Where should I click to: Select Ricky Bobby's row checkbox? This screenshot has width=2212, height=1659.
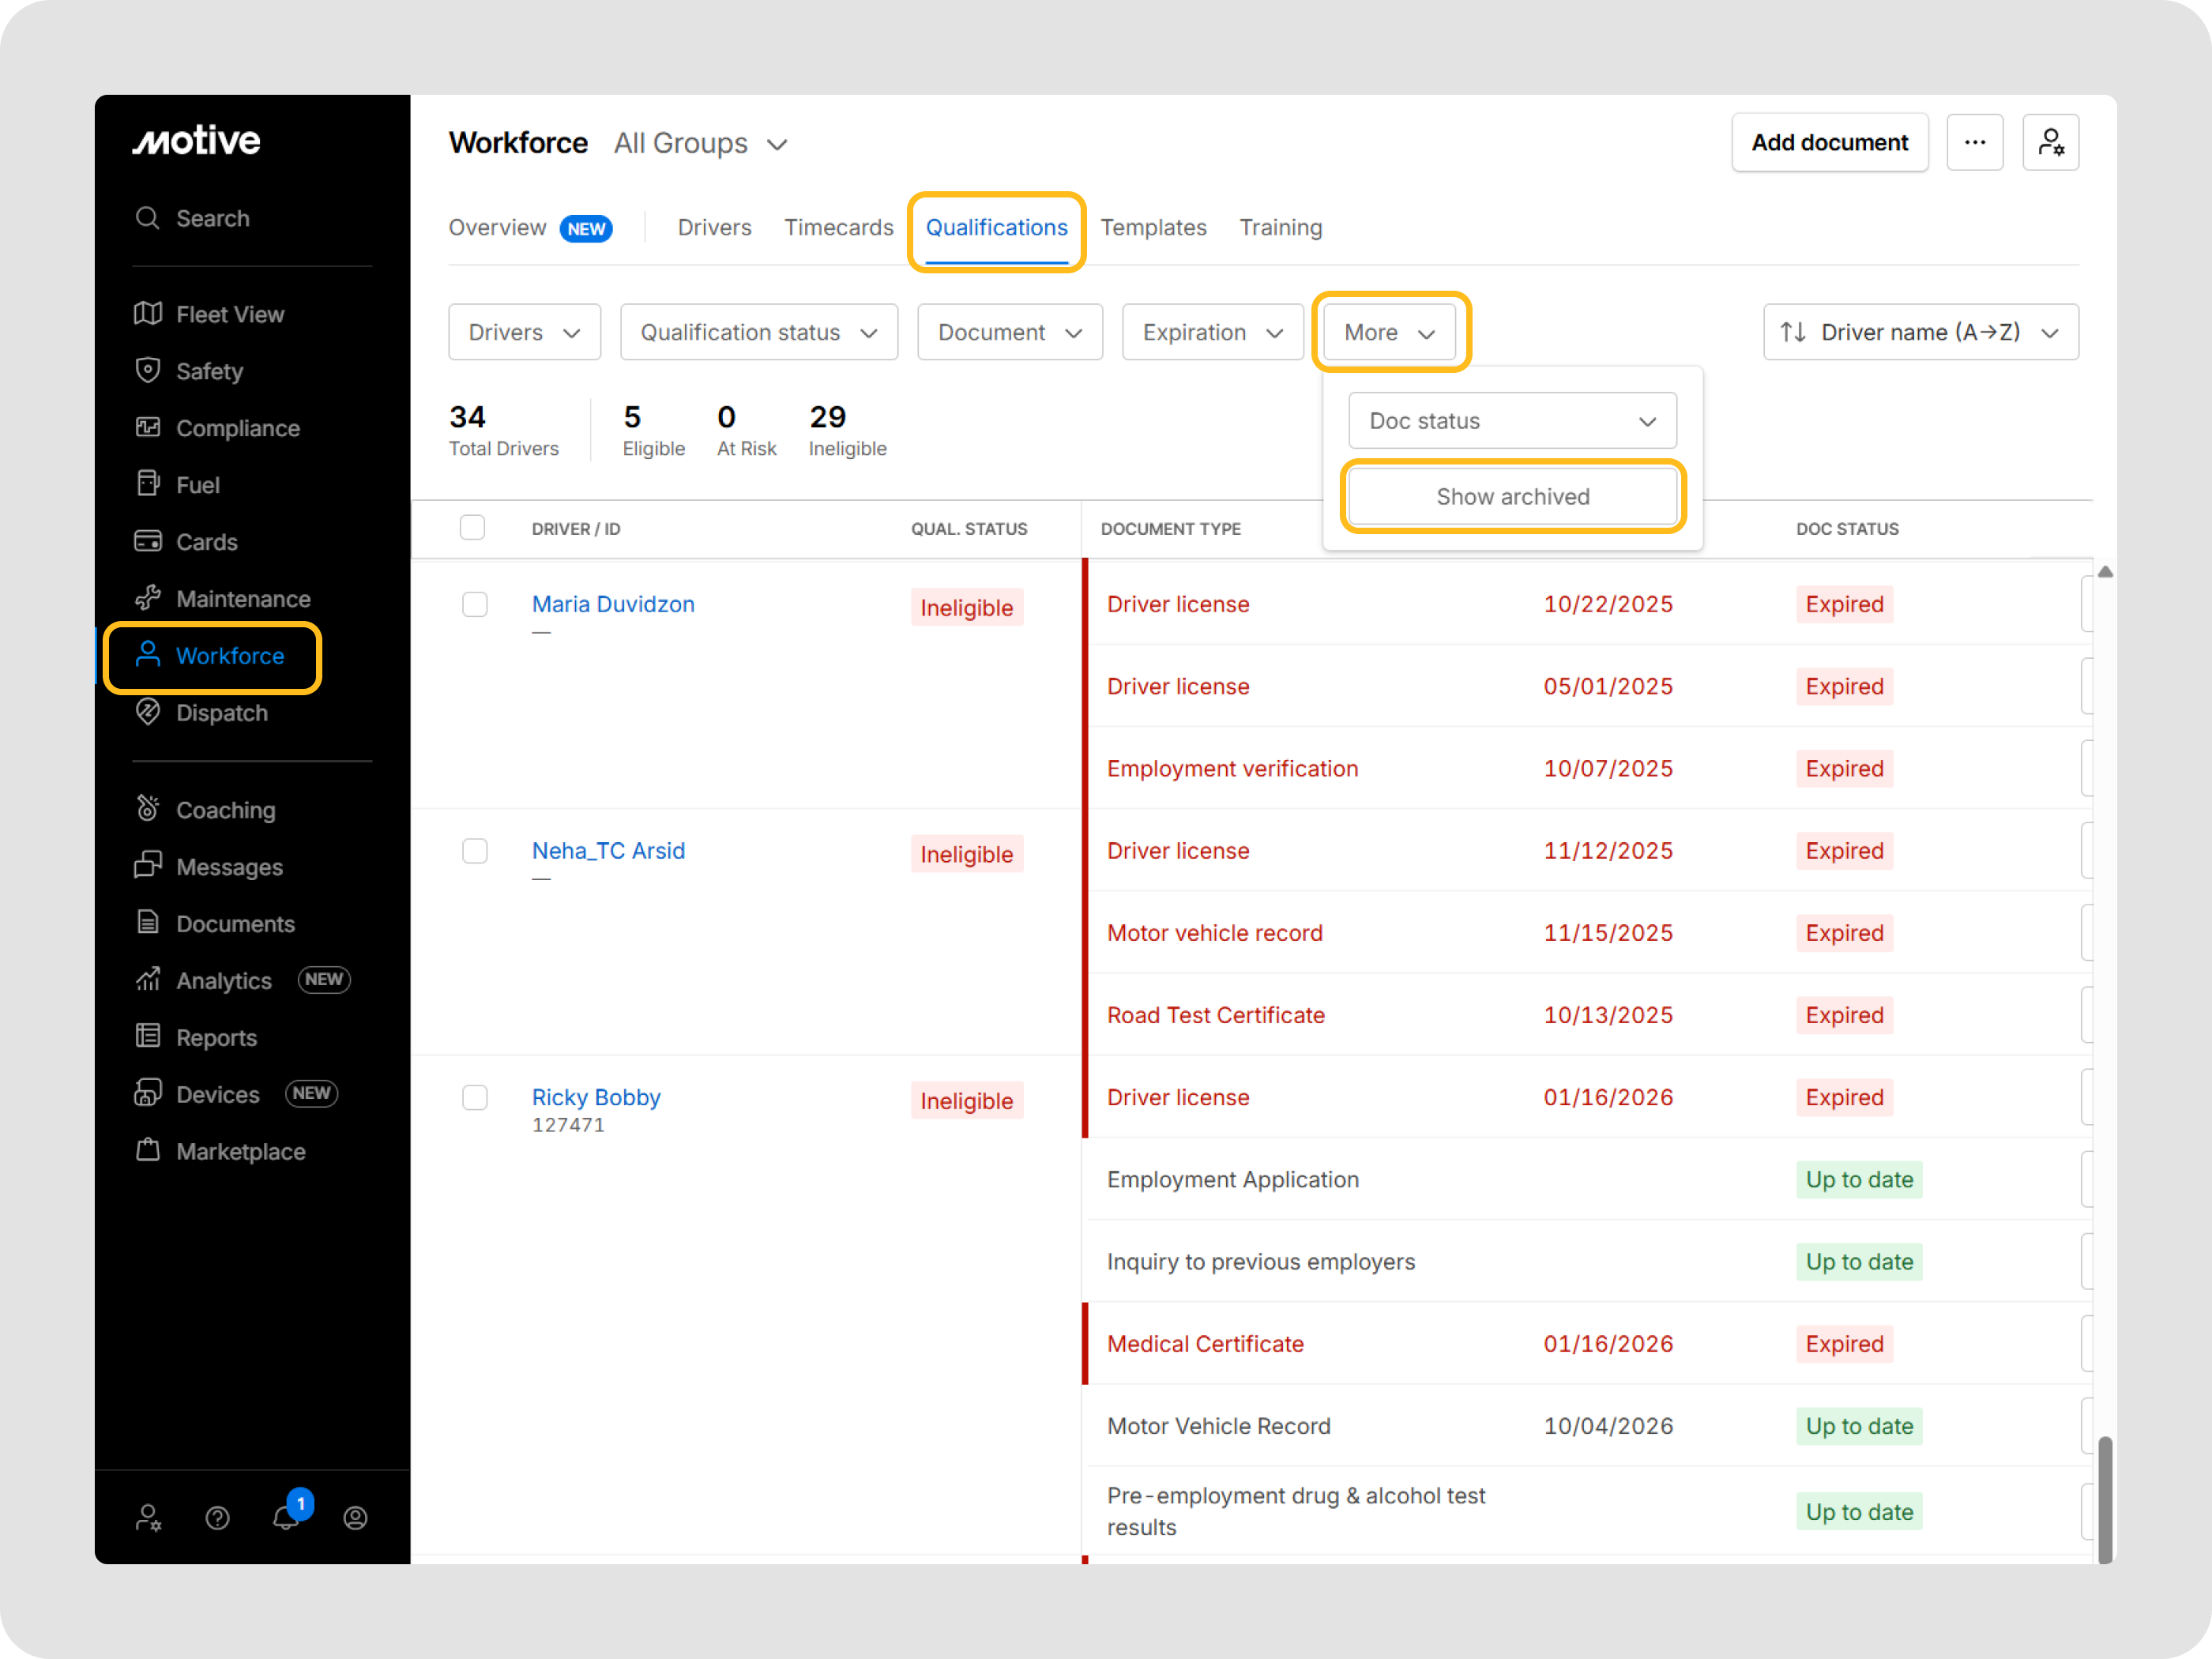(x=474, y=1097)
